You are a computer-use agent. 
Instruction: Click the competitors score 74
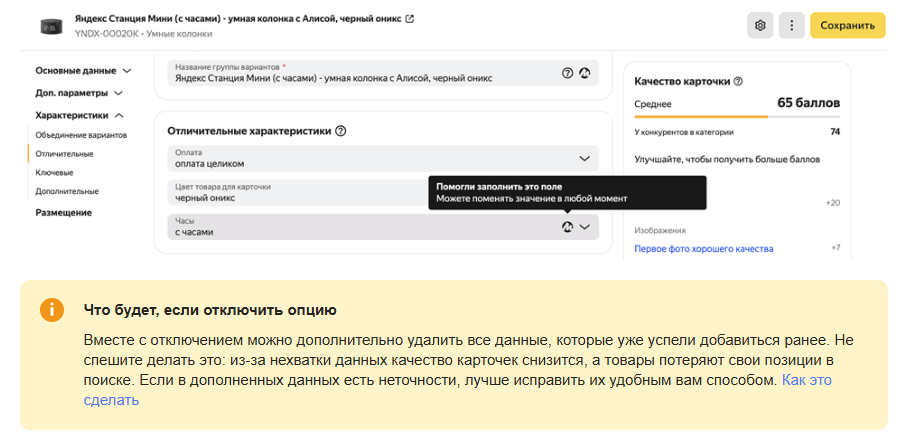tap(835, 132)
